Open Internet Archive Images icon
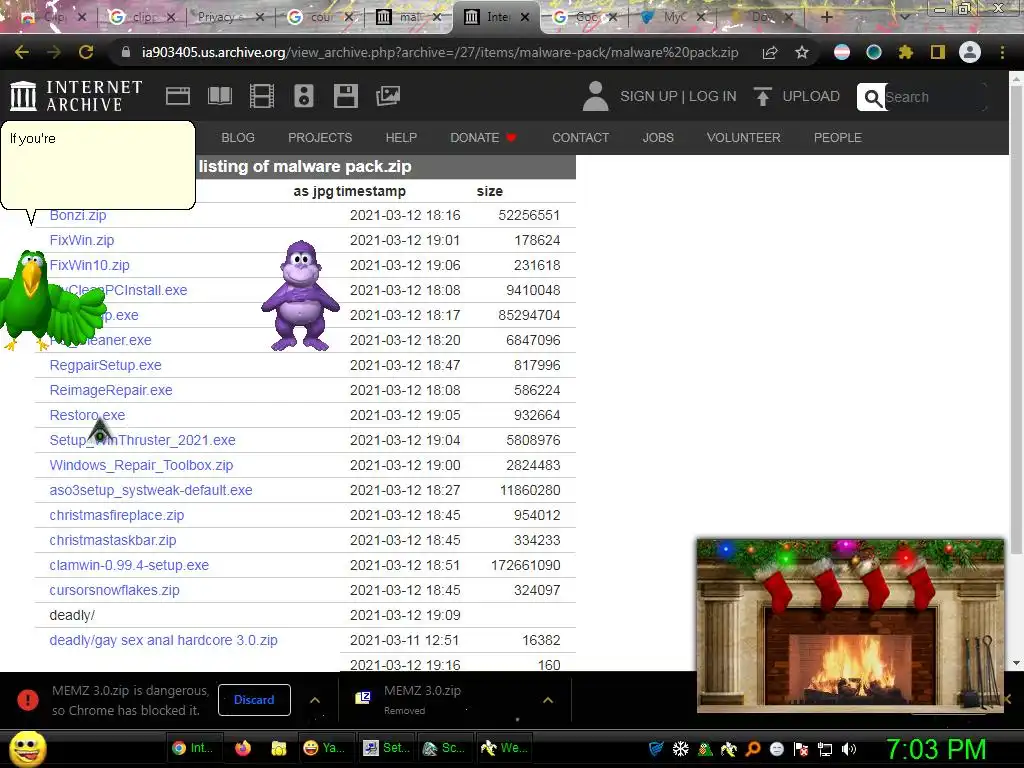This screenshot has width=1024, height=768. 388,96
